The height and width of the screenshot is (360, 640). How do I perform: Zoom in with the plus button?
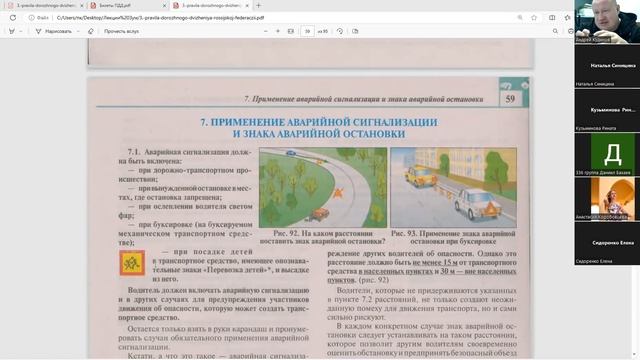click(x=278, y=31)
